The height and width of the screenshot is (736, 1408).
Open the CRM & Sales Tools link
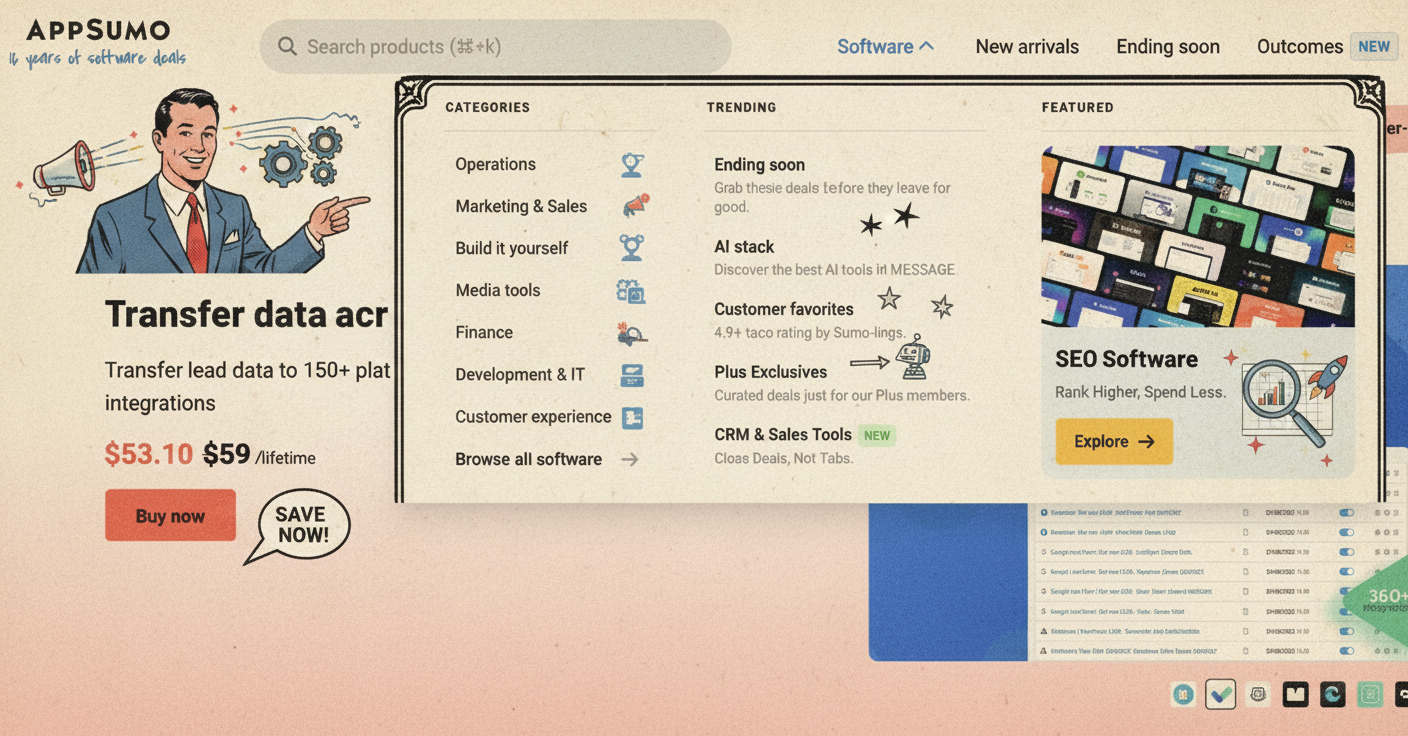[783, 435]
